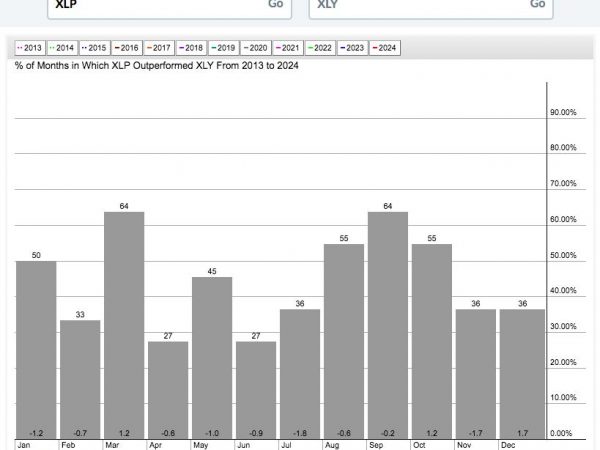Image resolution: width=600 pixels, height=450 pixels.
Task: Focus the XLP symbol input field
Action: 169,8
